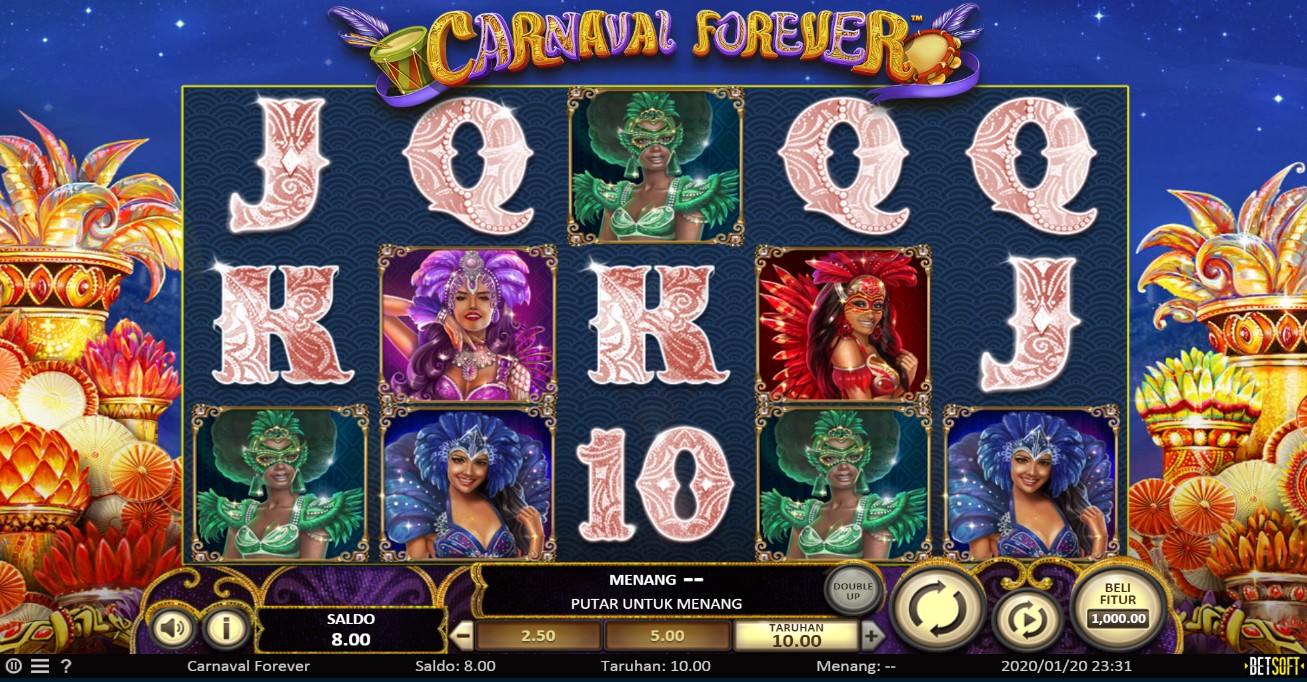The width and height of the screenshot is (1307, 682).
Task: Click the Betsoft logo
Action: point(1273,666)
